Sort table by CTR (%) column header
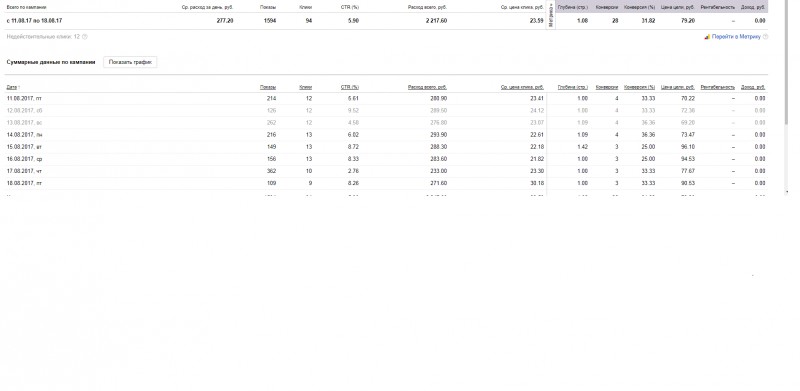800x391 pixels. pyautogui.click(x=349, y=87)
